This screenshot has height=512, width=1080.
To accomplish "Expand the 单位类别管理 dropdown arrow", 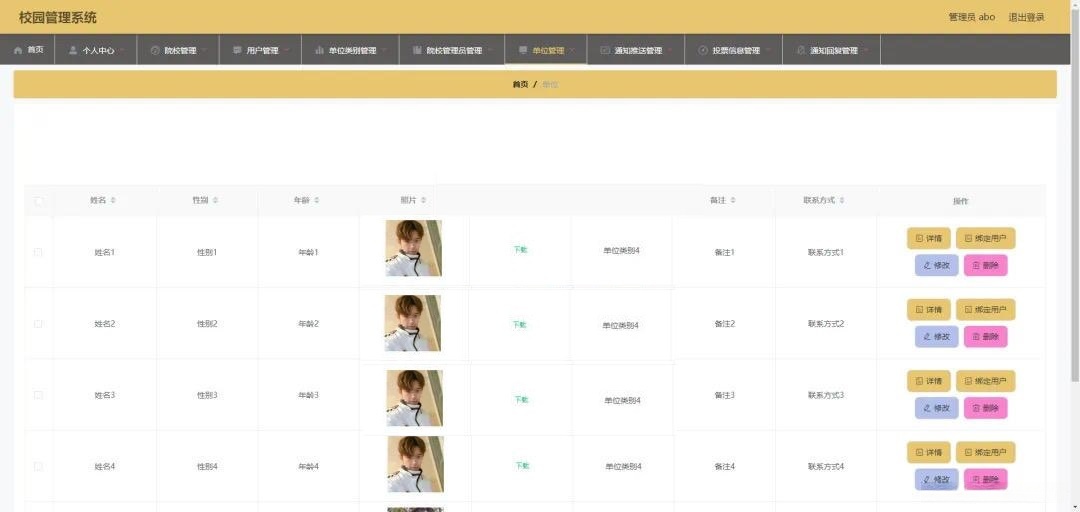I will click(x=384, y=50).
